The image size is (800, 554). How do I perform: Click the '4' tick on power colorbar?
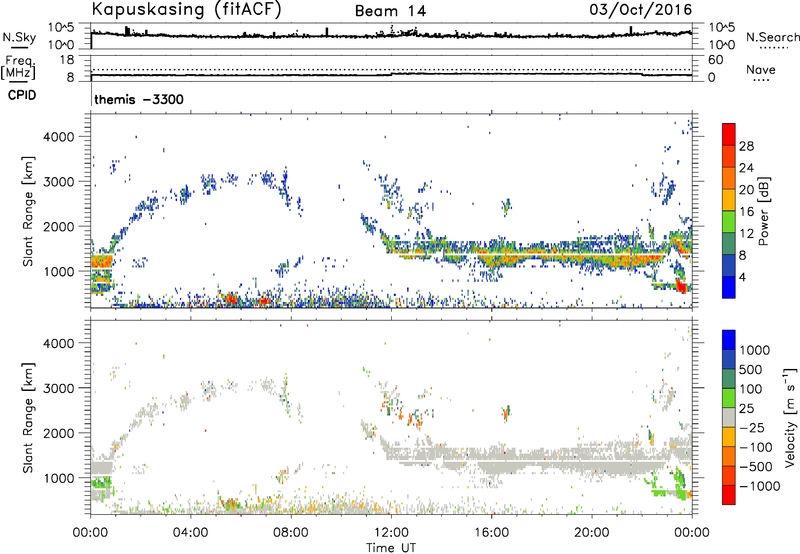click(742, 277)
